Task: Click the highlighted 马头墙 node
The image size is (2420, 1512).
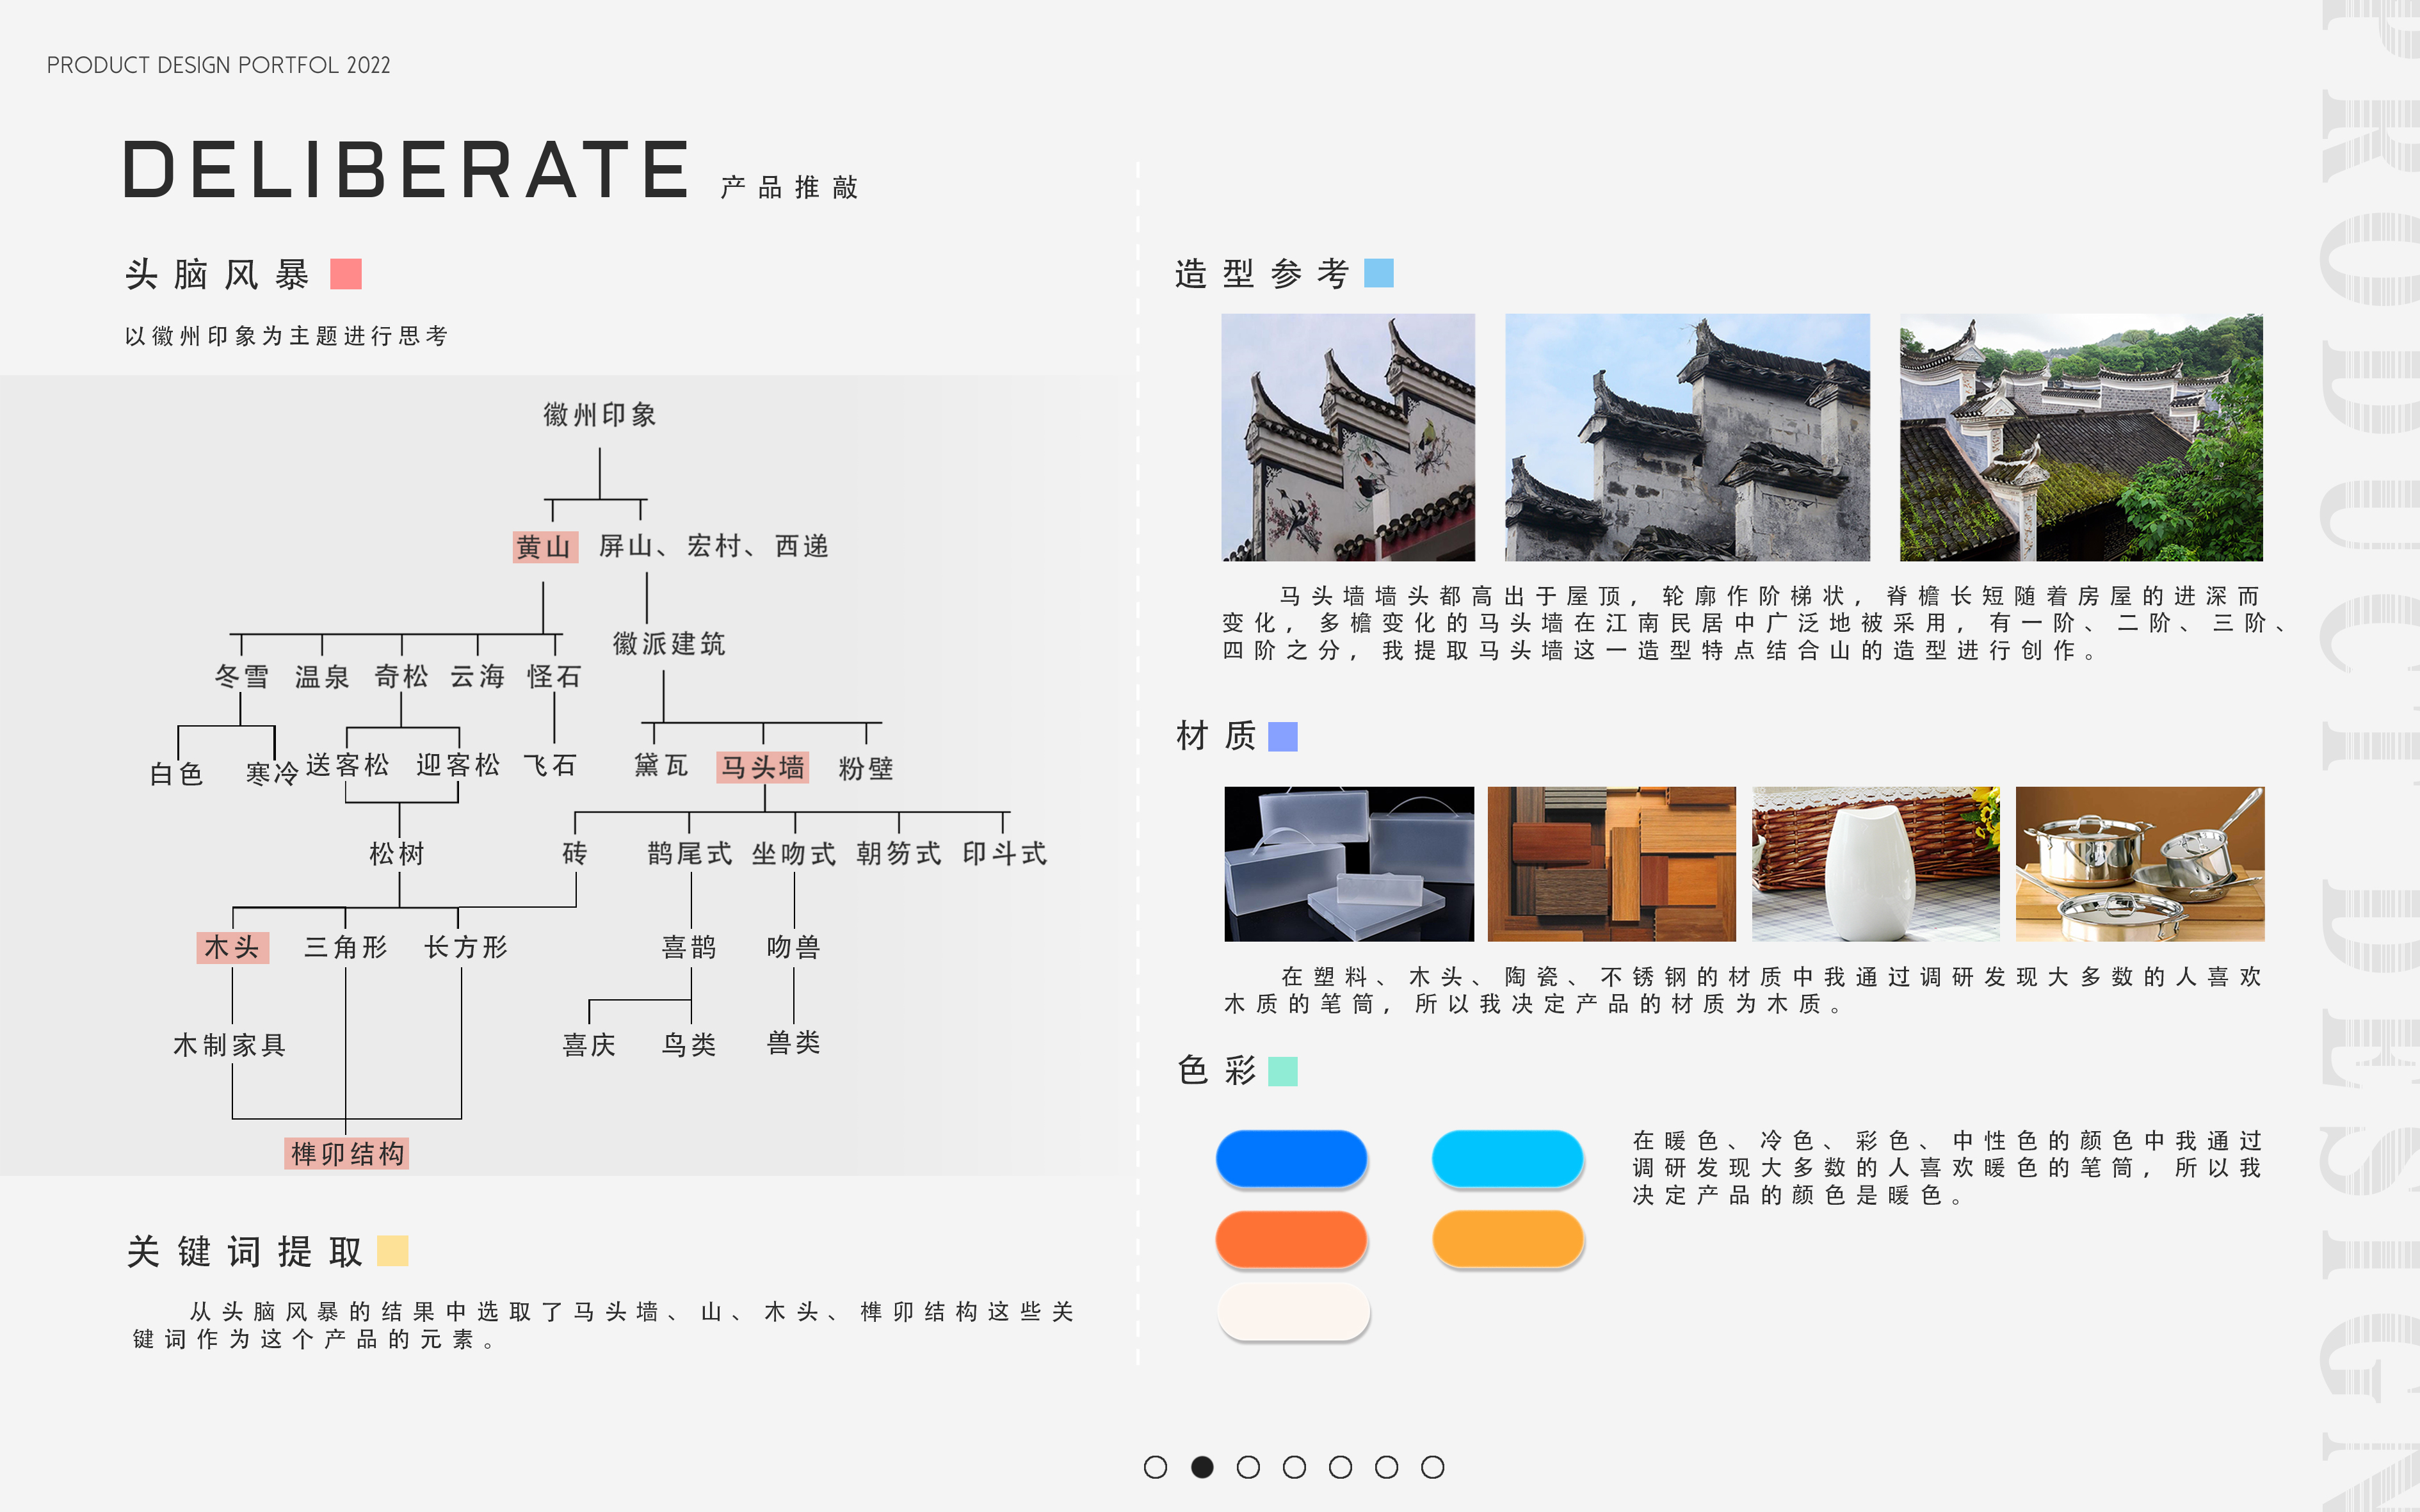Action: point(763,767)
